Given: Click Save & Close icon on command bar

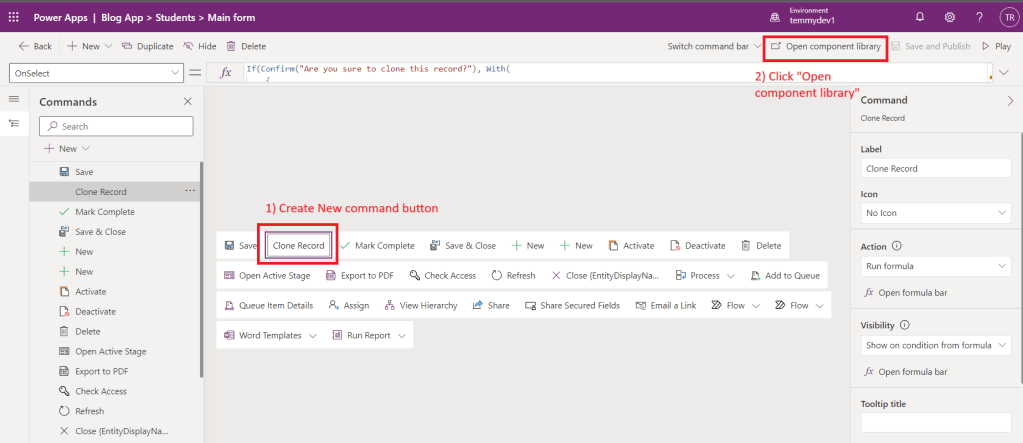Looking at the screenshot, I should (435, 245).
